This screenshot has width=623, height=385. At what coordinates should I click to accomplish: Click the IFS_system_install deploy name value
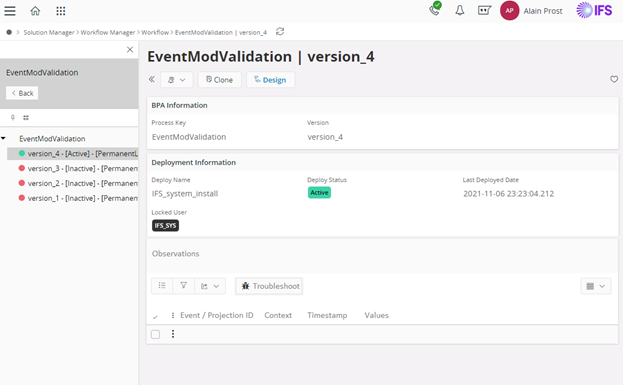tap(185, 194)
